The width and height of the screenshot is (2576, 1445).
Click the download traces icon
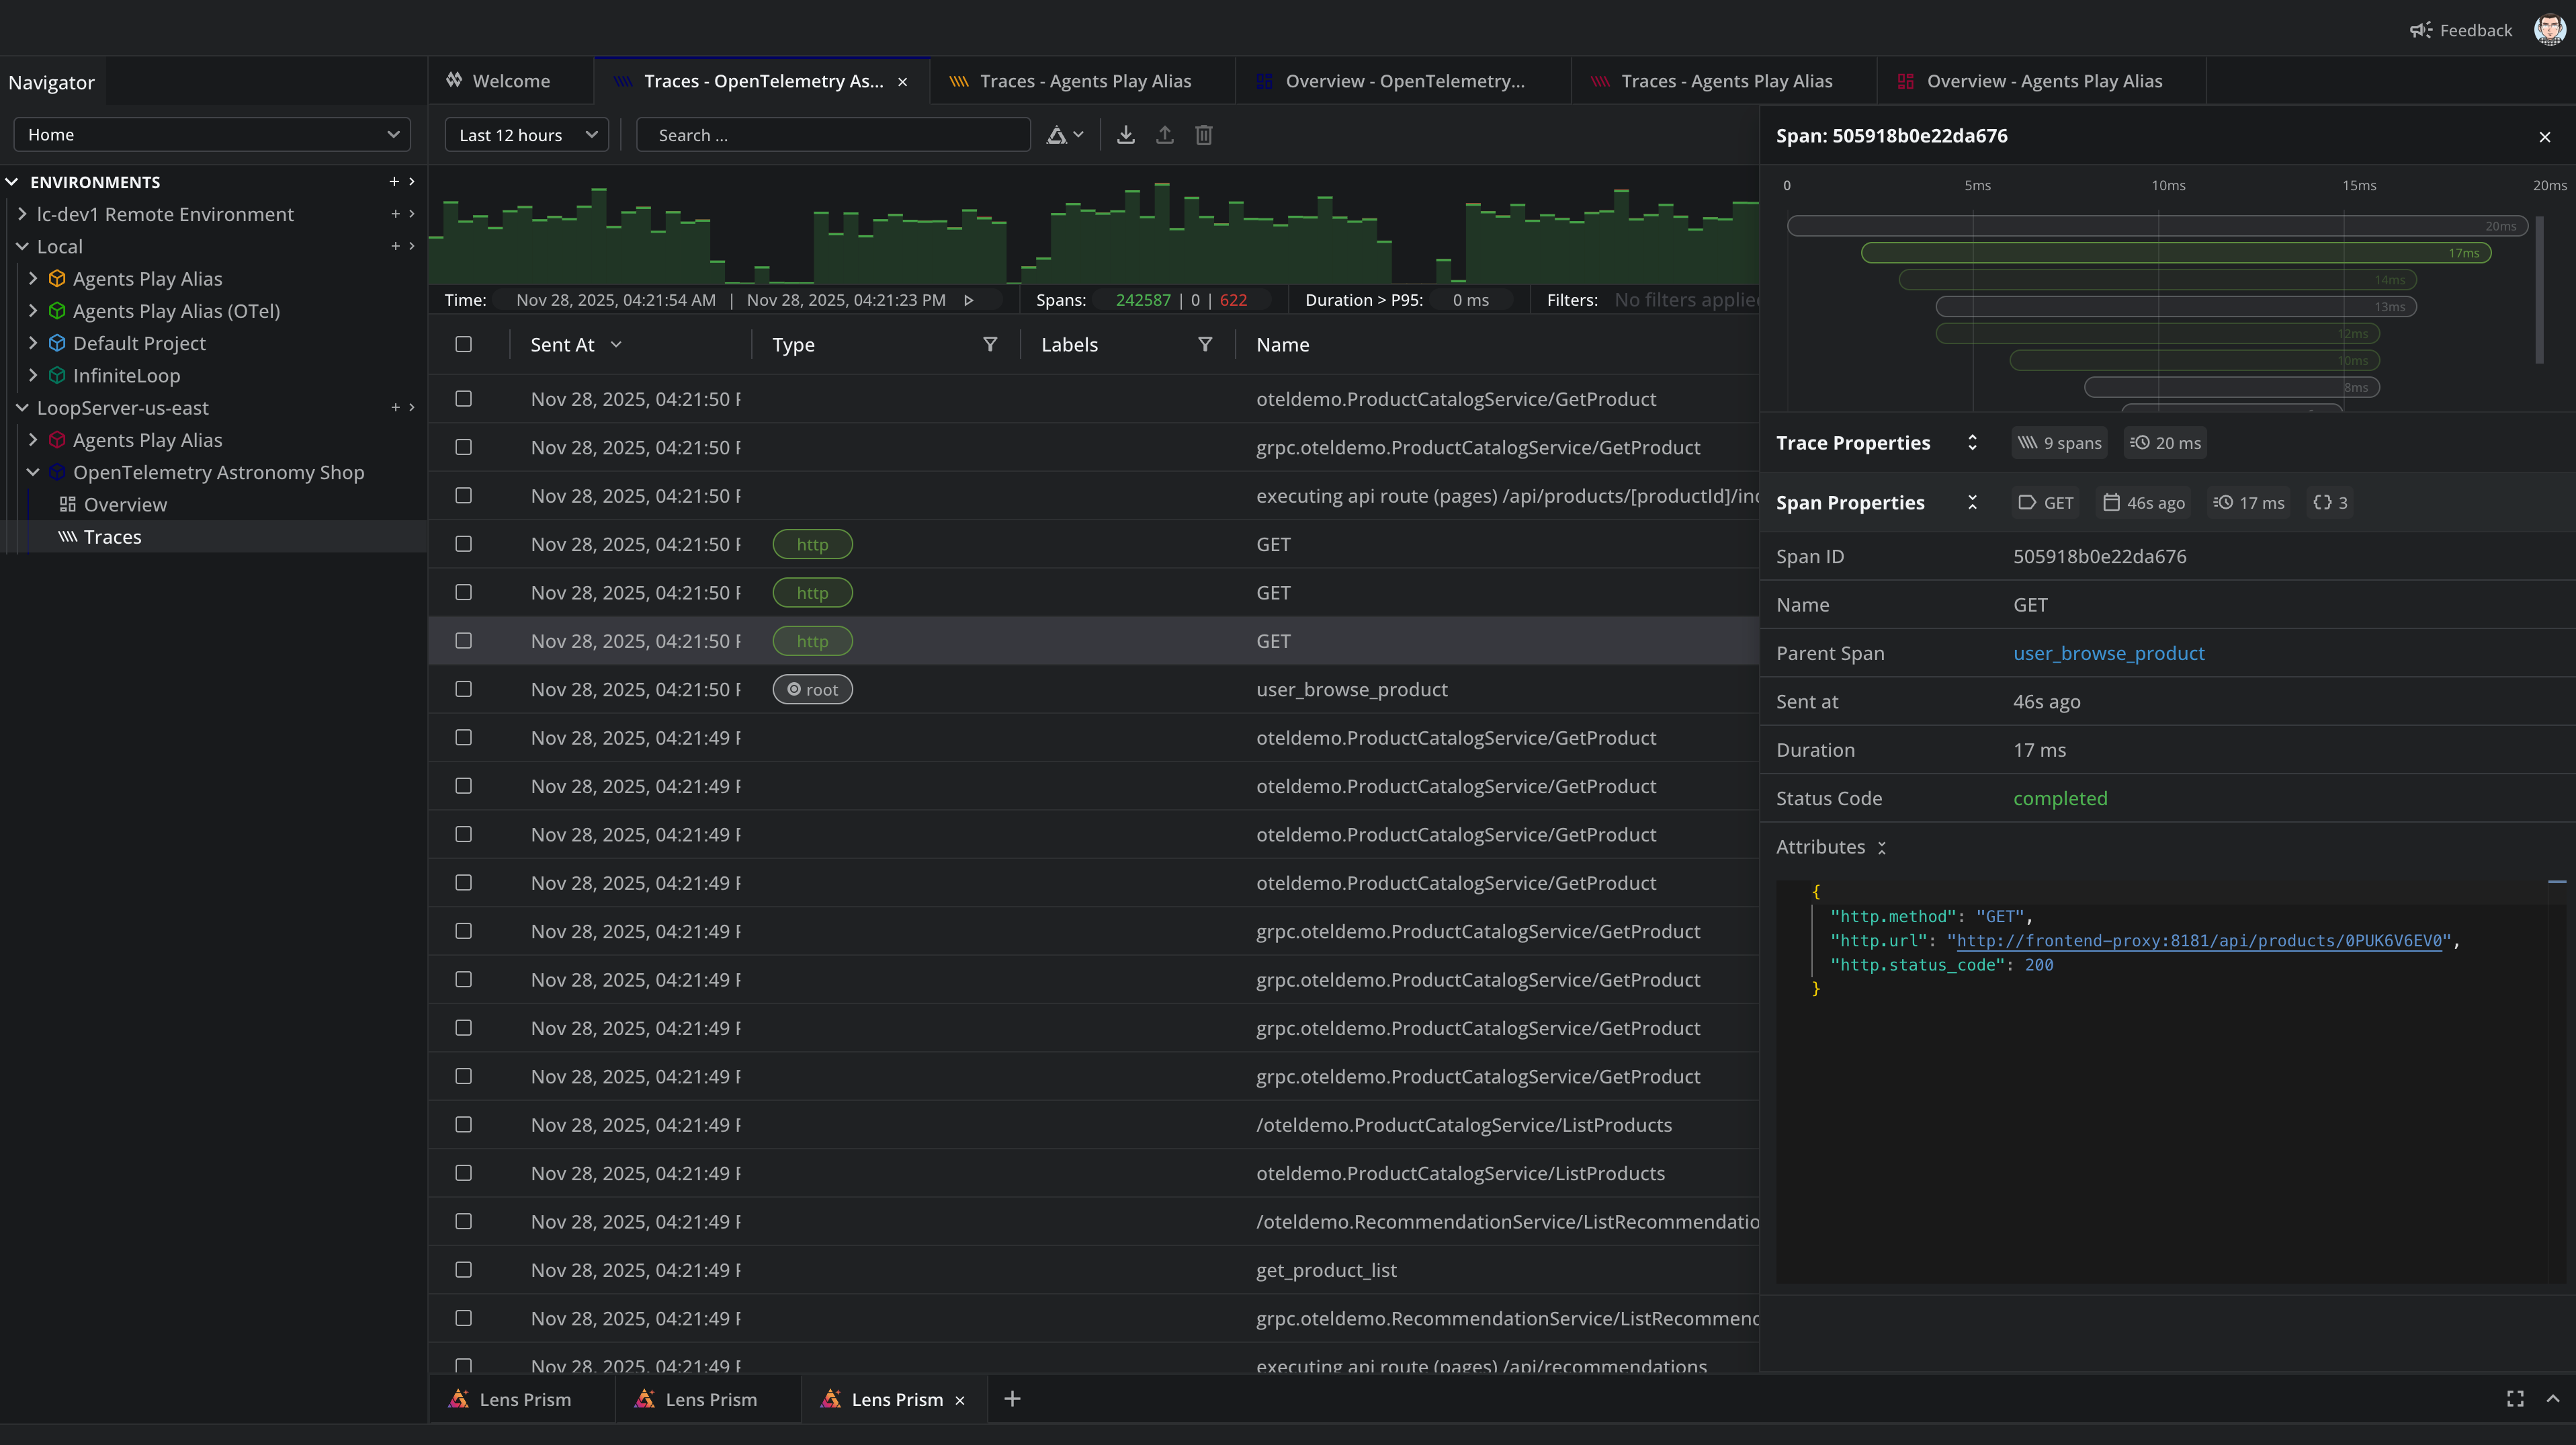tap(1125, 135)
